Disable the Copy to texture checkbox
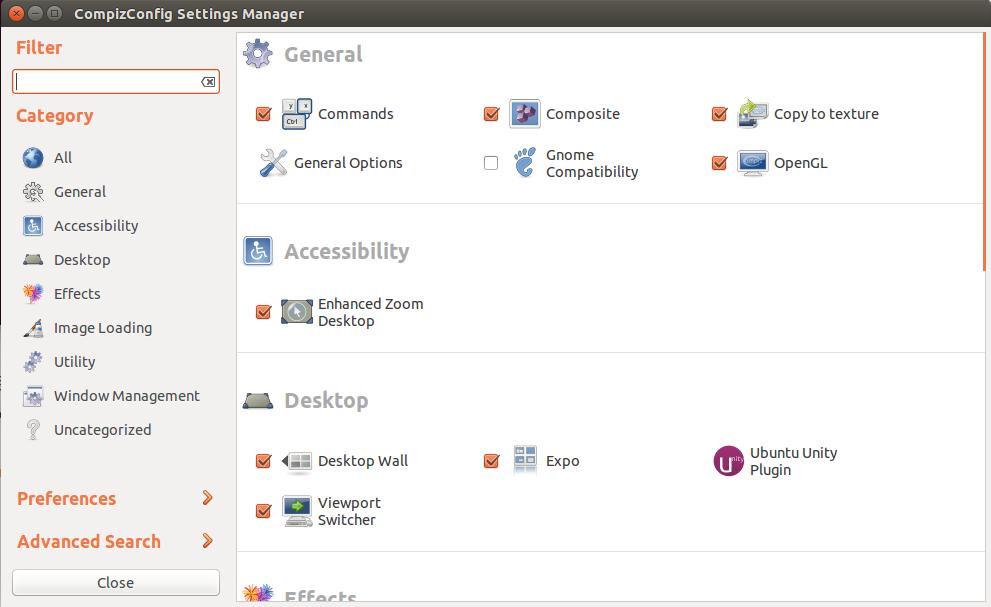 coord(719,114)
